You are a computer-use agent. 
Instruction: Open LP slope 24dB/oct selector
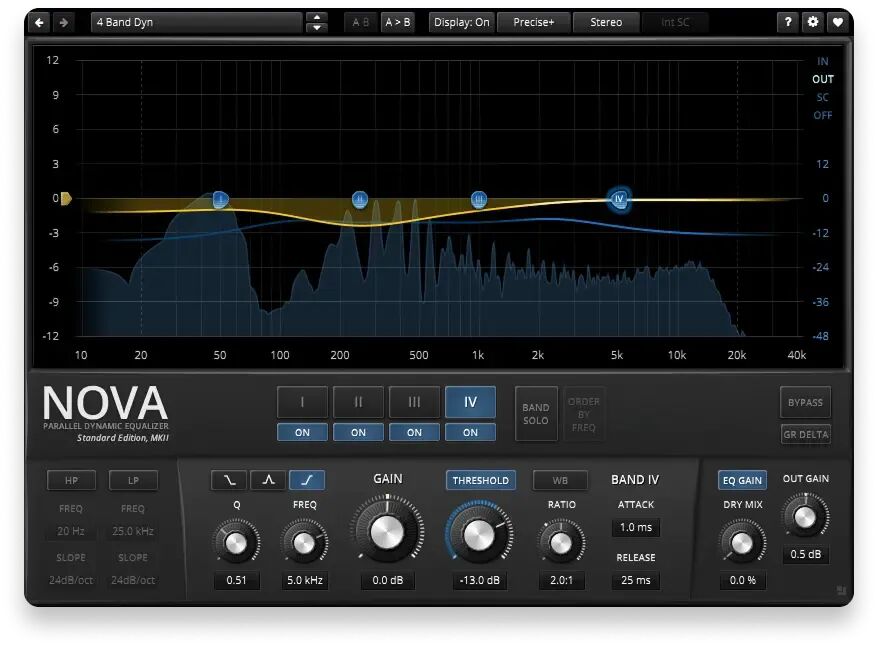[x=133, y=580]
